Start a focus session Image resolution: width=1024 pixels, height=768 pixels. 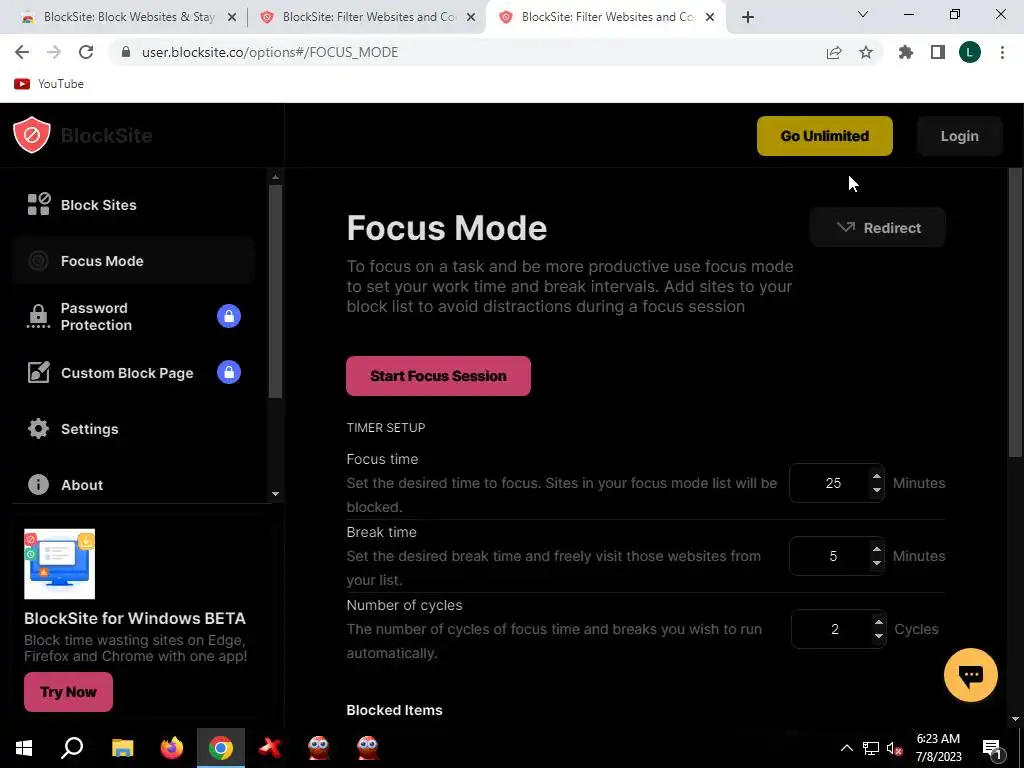pos(438,376)
